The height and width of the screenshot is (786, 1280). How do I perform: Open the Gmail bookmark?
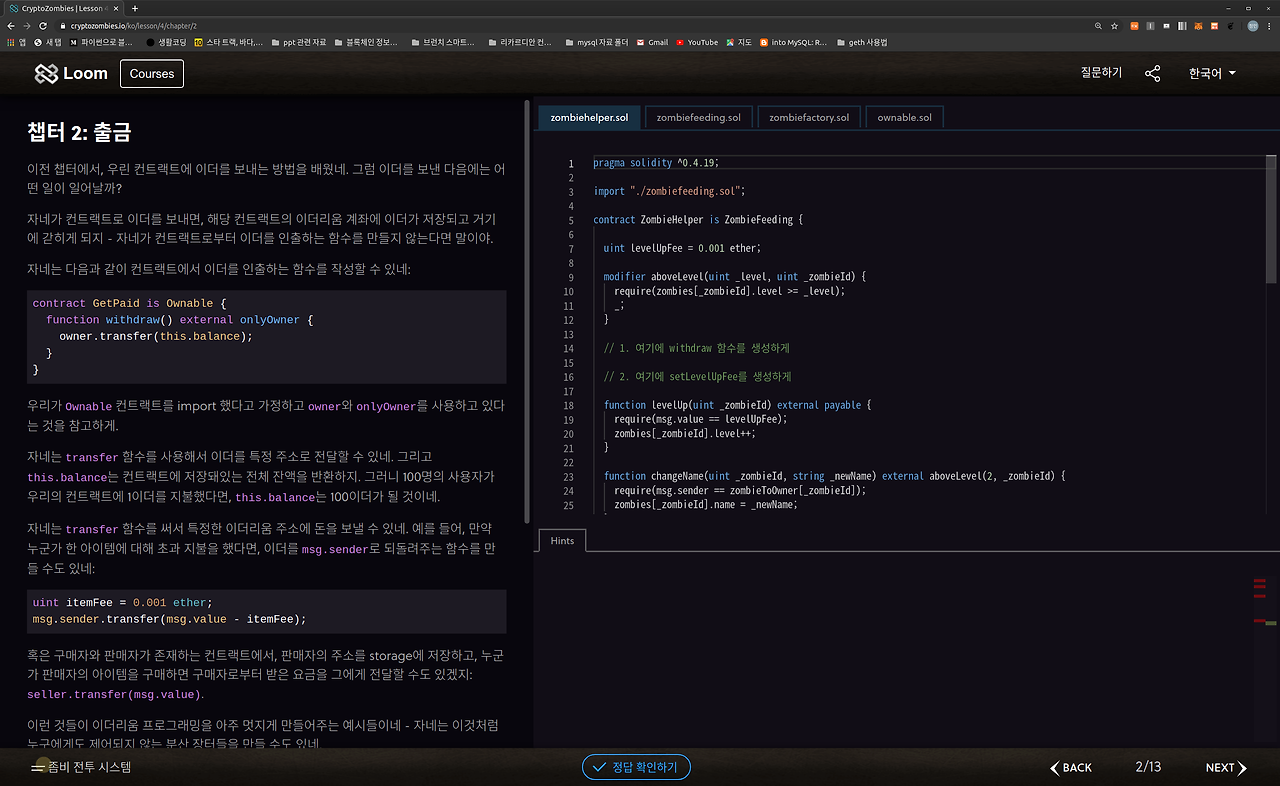pyautogui.click(x=651, y=42)
